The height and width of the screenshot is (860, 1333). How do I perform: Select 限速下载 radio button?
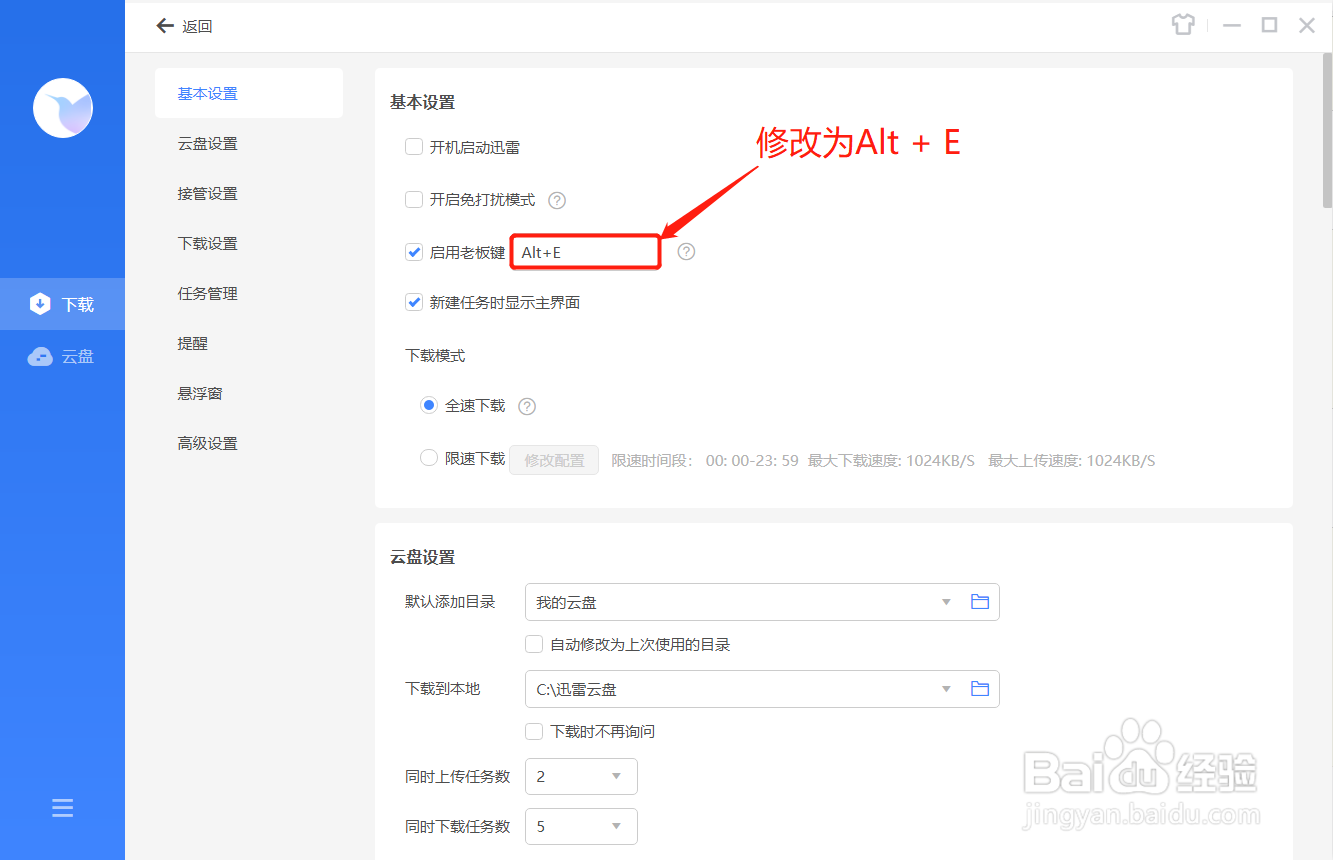(x=429, y=458)
